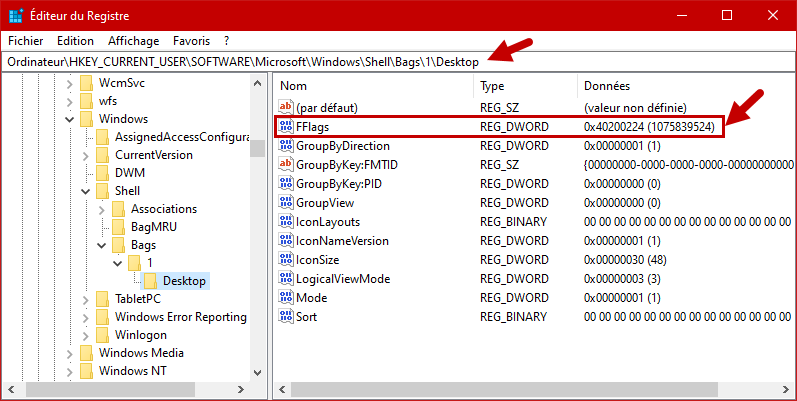Collapse the key named 1
797x401 pixels.
click(118, 263)
